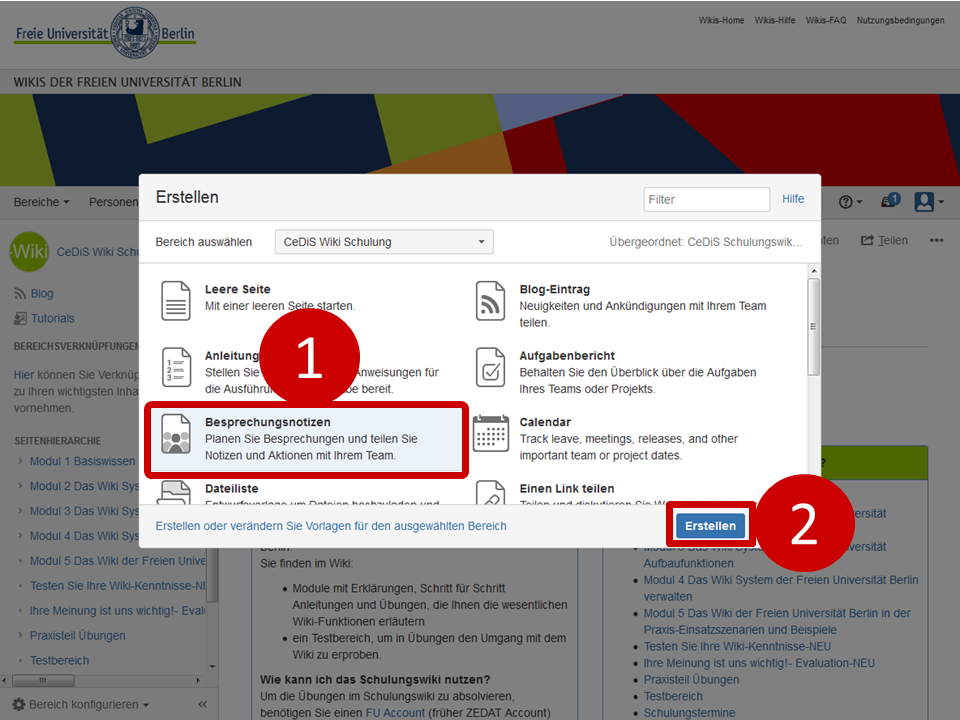Expand Modul 4 Das Wiki tree item

(20, 536)
